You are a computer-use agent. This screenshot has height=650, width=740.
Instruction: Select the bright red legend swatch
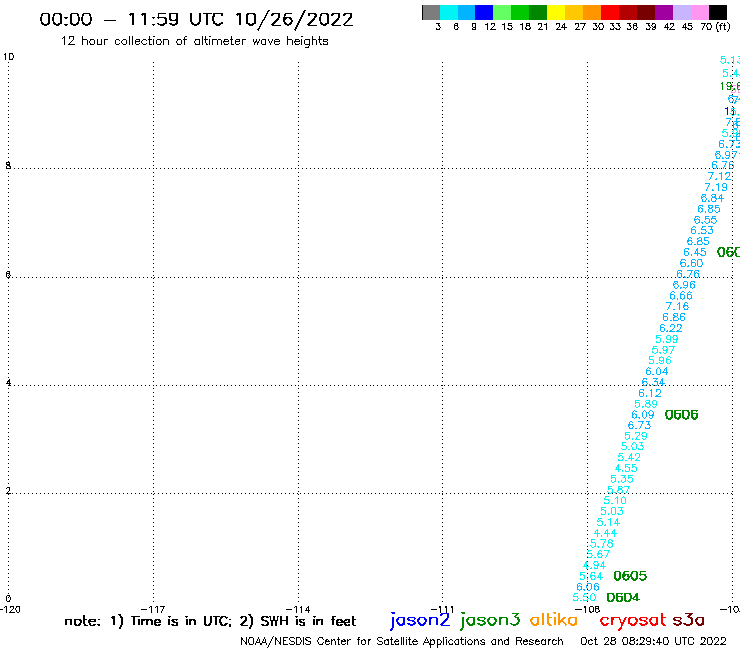pyautogui.click(x=610, y=12)
